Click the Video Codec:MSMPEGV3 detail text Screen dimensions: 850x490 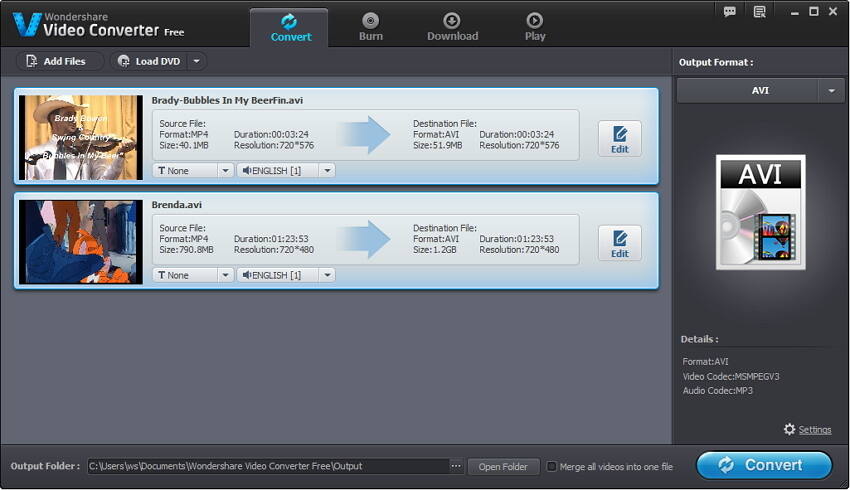point(731,376)
